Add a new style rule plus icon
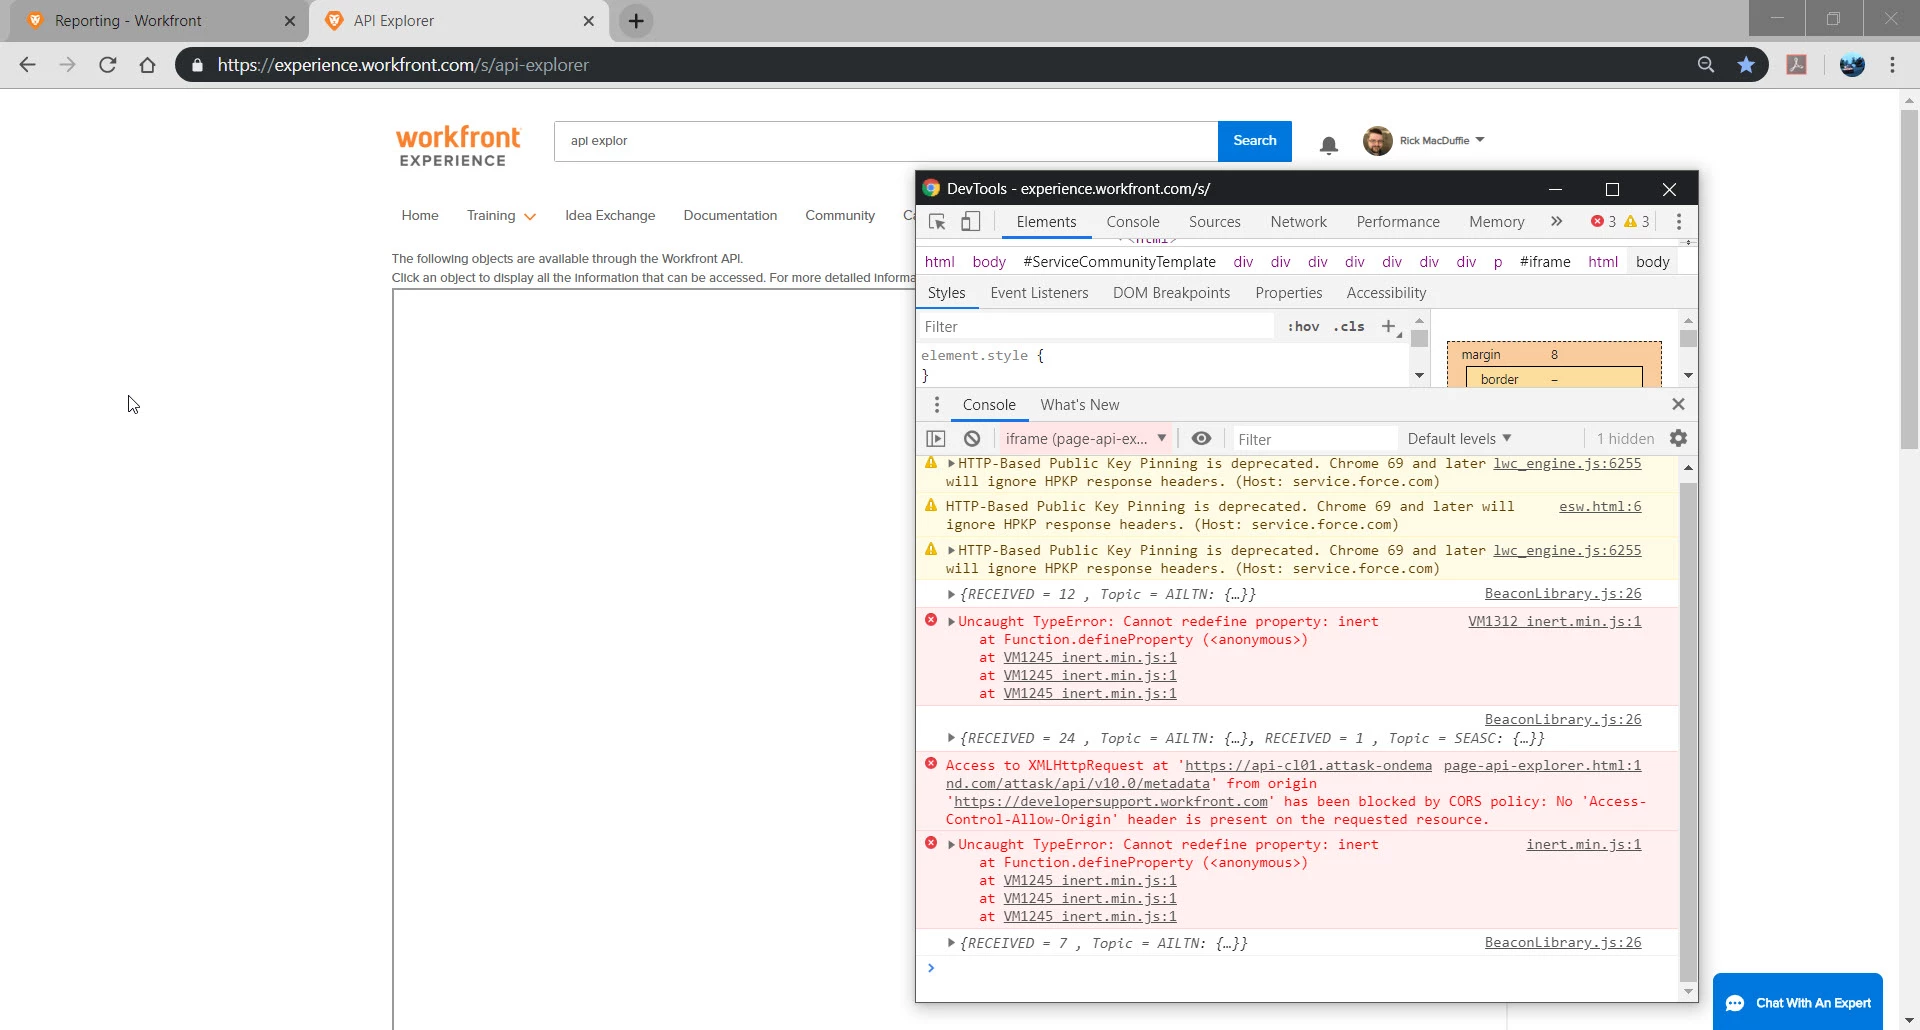1920x1030 pixels. coord(1388,327)
